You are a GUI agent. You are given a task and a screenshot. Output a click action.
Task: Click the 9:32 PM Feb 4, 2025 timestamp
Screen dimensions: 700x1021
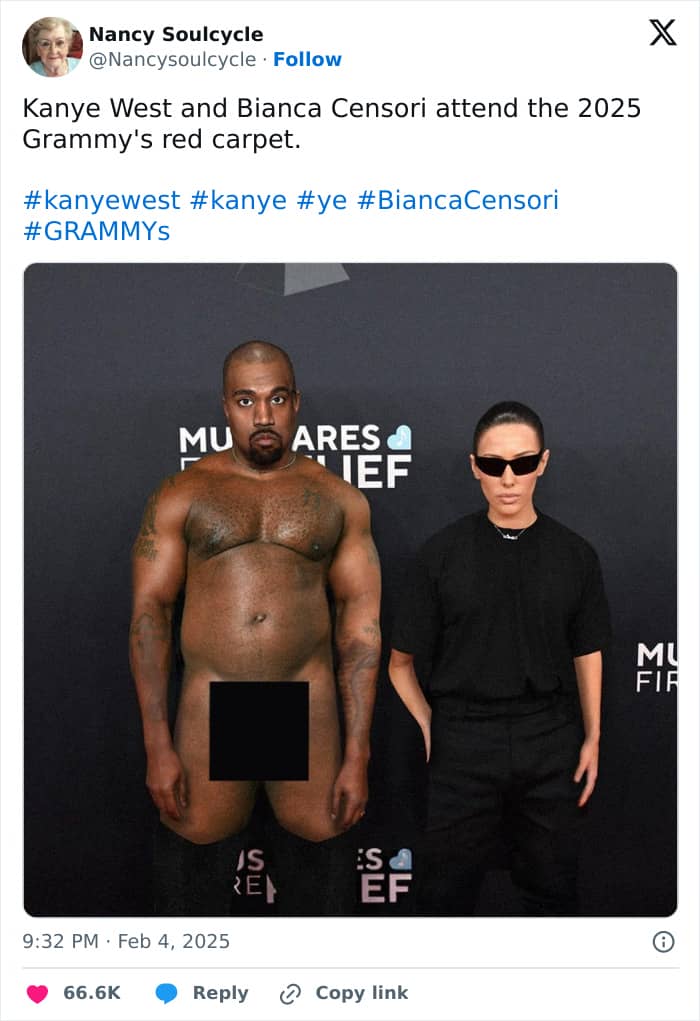[x=126, y=942]
